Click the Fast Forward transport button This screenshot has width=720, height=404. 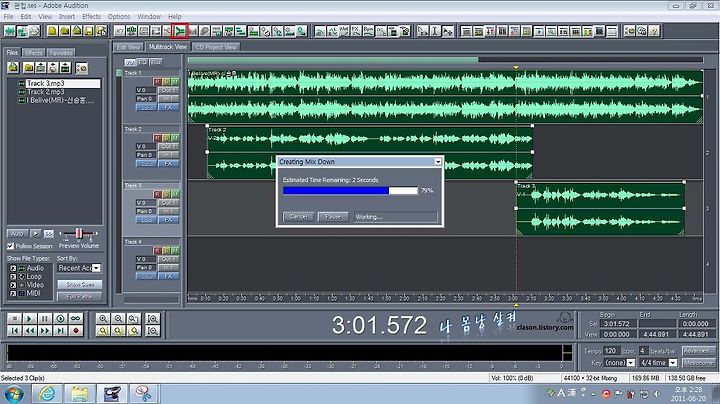(x=45, y=331)
